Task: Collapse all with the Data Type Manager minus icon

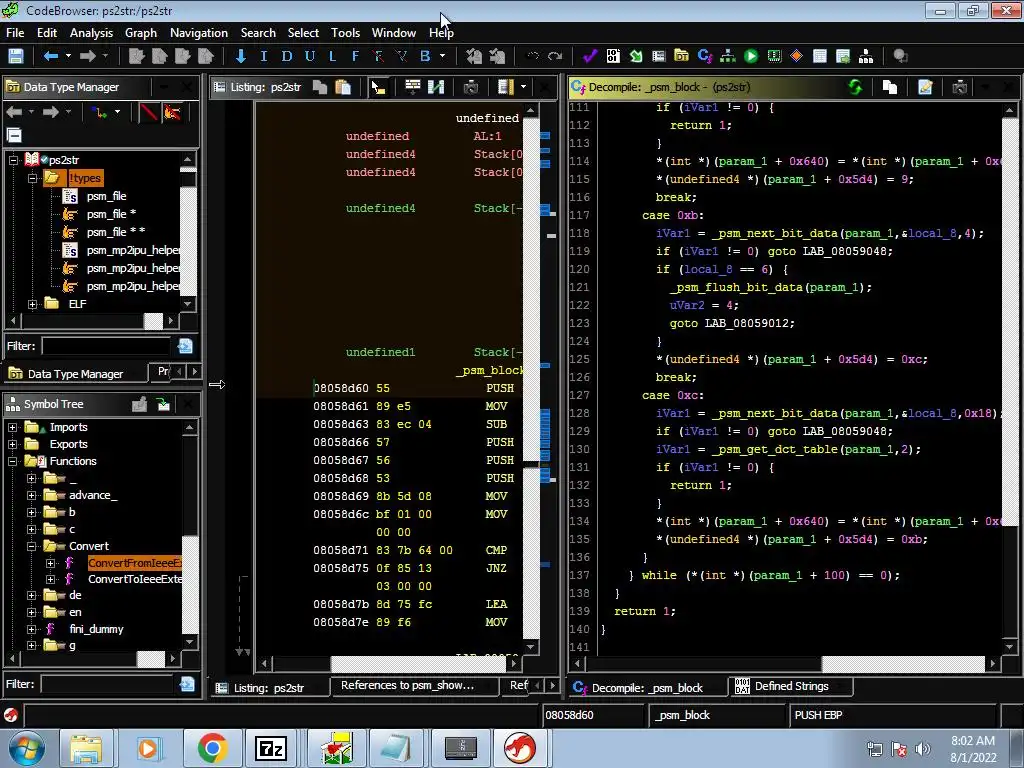Action: (x=14, y=135)
